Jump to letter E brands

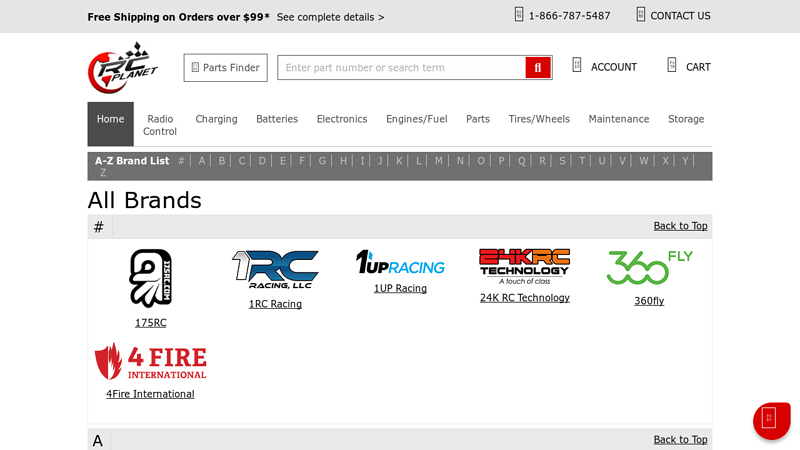tap(283, 161)
